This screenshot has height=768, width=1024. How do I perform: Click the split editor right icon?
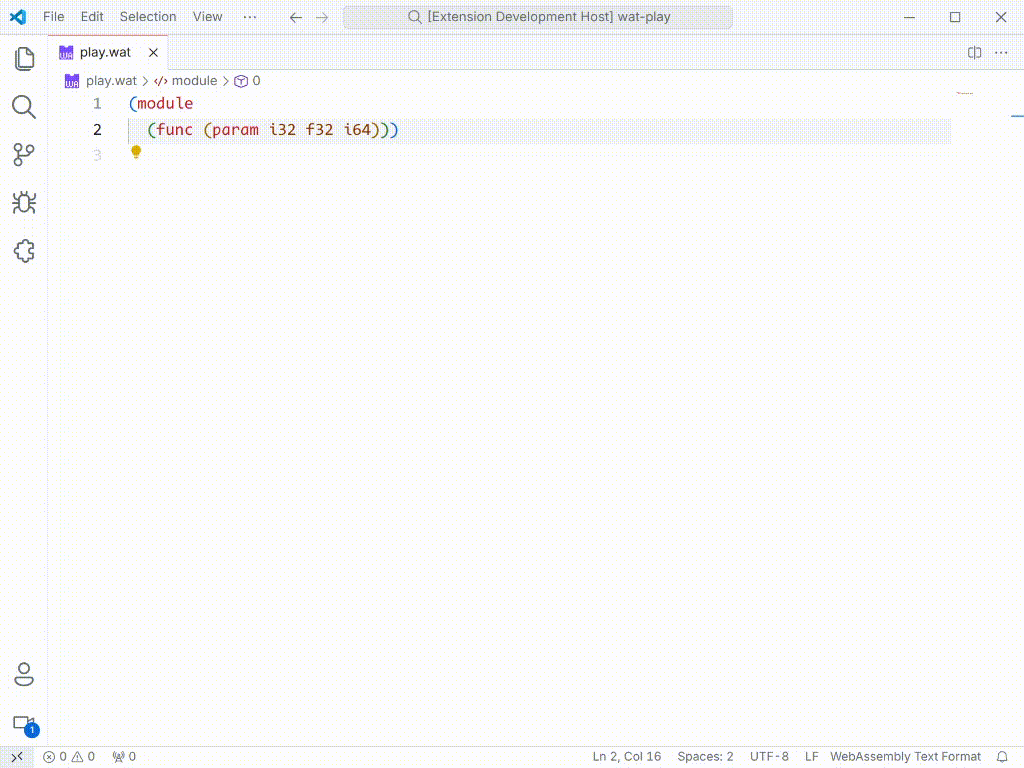[974, 53]
